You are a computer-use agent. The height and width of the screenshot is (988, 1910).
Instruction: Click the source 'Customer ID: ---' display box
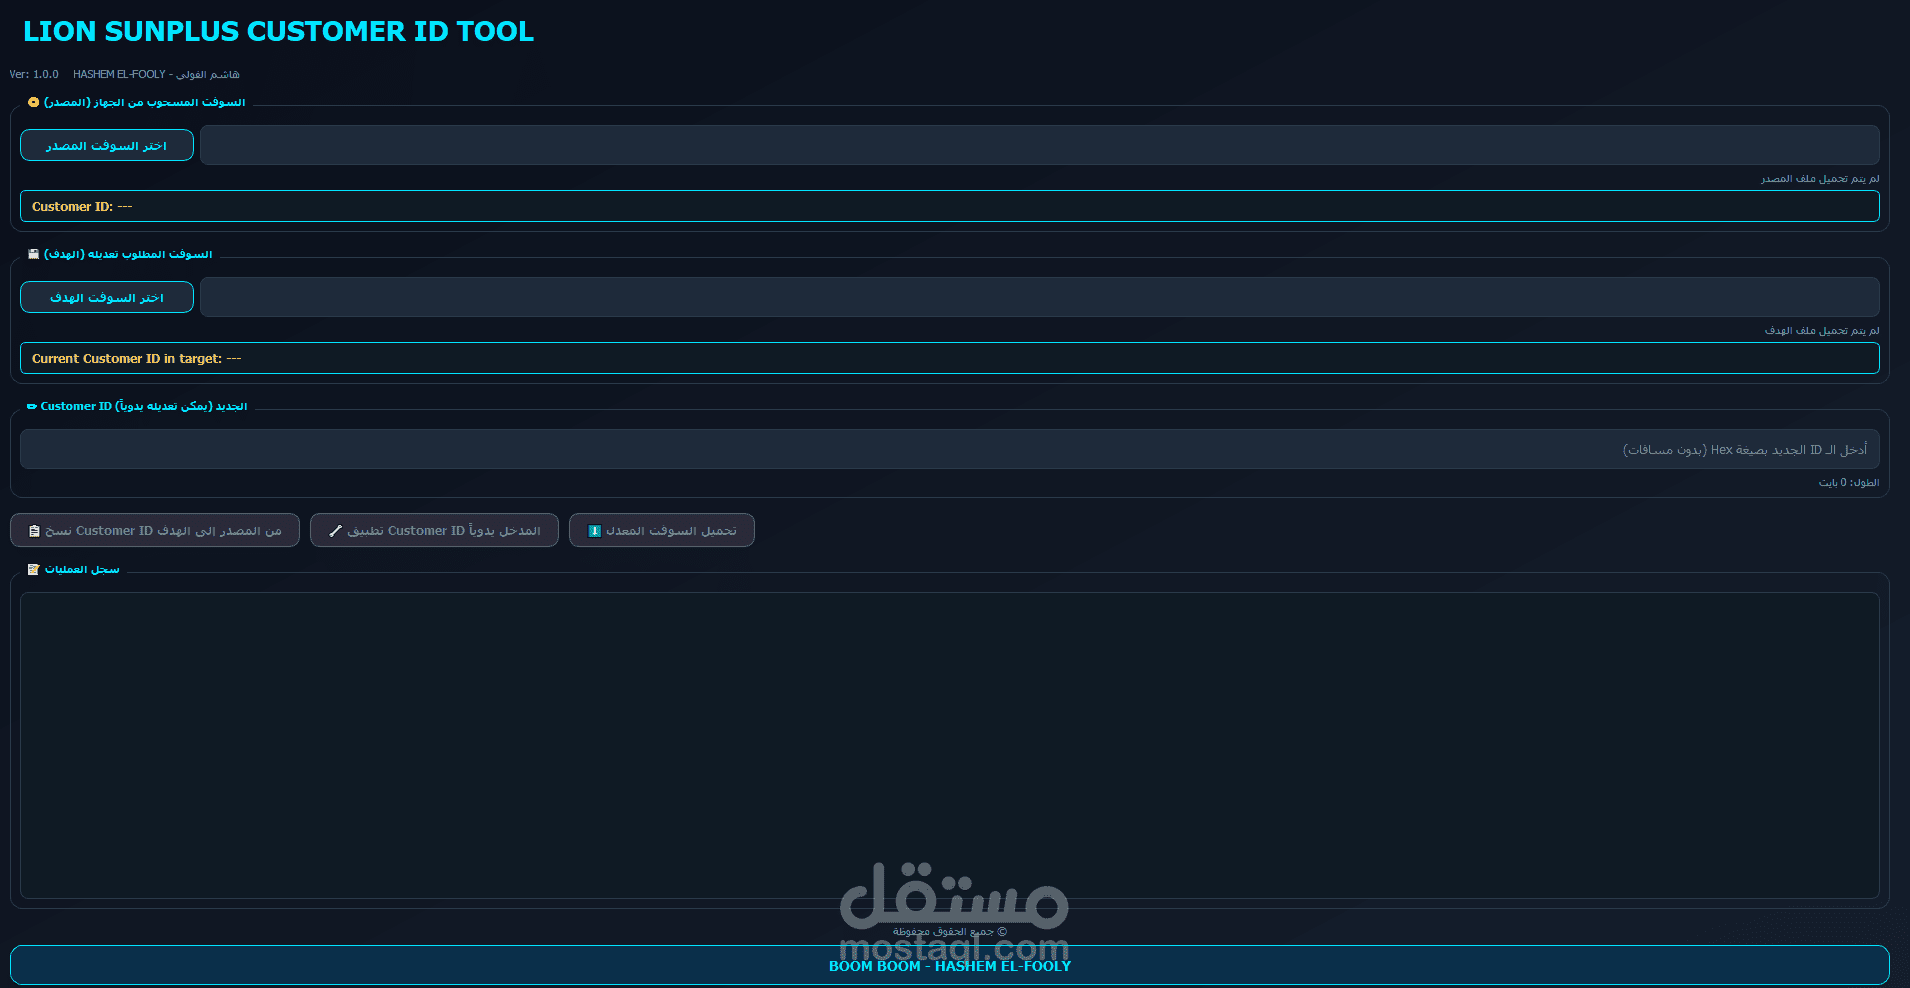[x=949, y=206]
